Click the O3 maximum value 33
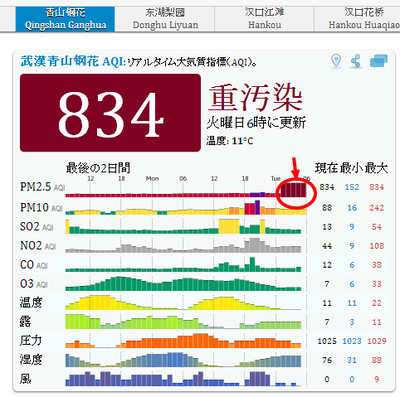Viewport: 400px width, 397px height. [376, 284]
